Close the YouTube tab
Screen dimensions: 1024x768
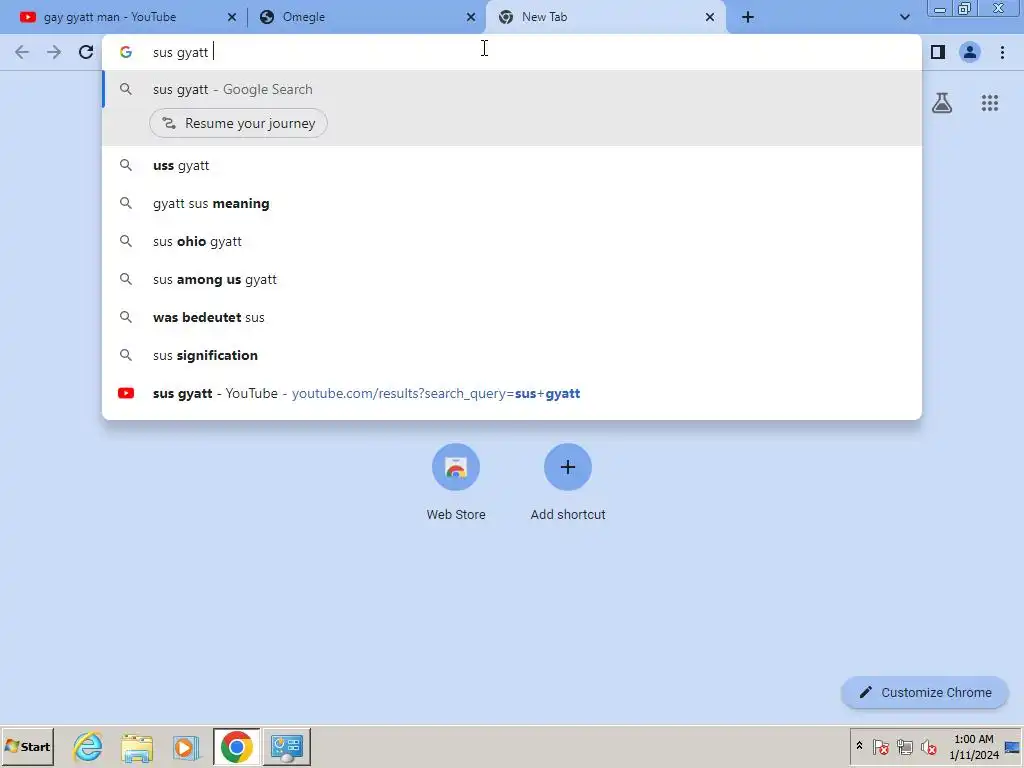[x=232, y=18]
